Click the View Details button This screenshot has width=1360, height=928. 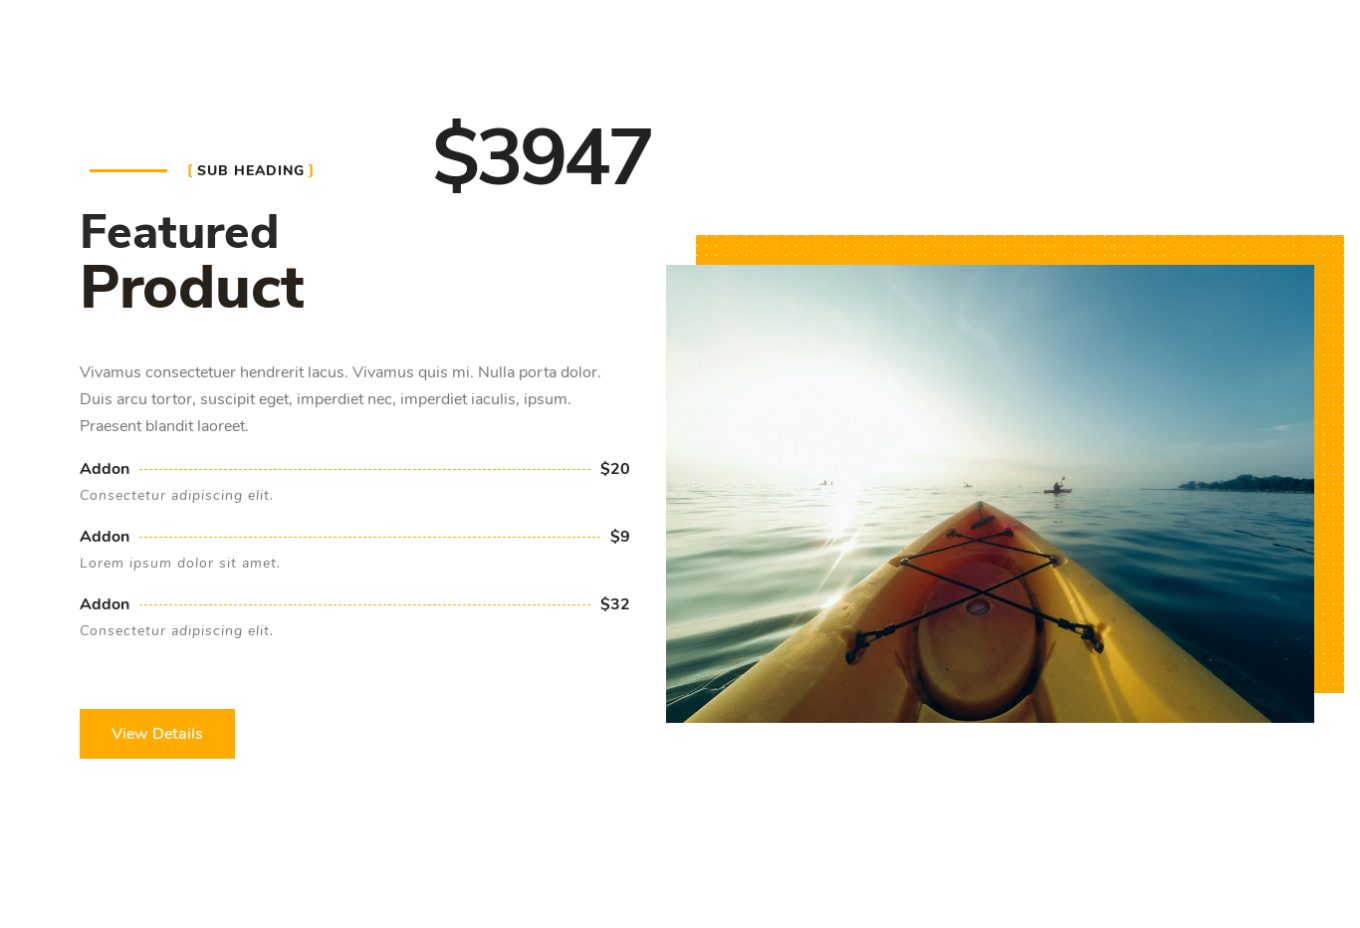coord(157,733)
